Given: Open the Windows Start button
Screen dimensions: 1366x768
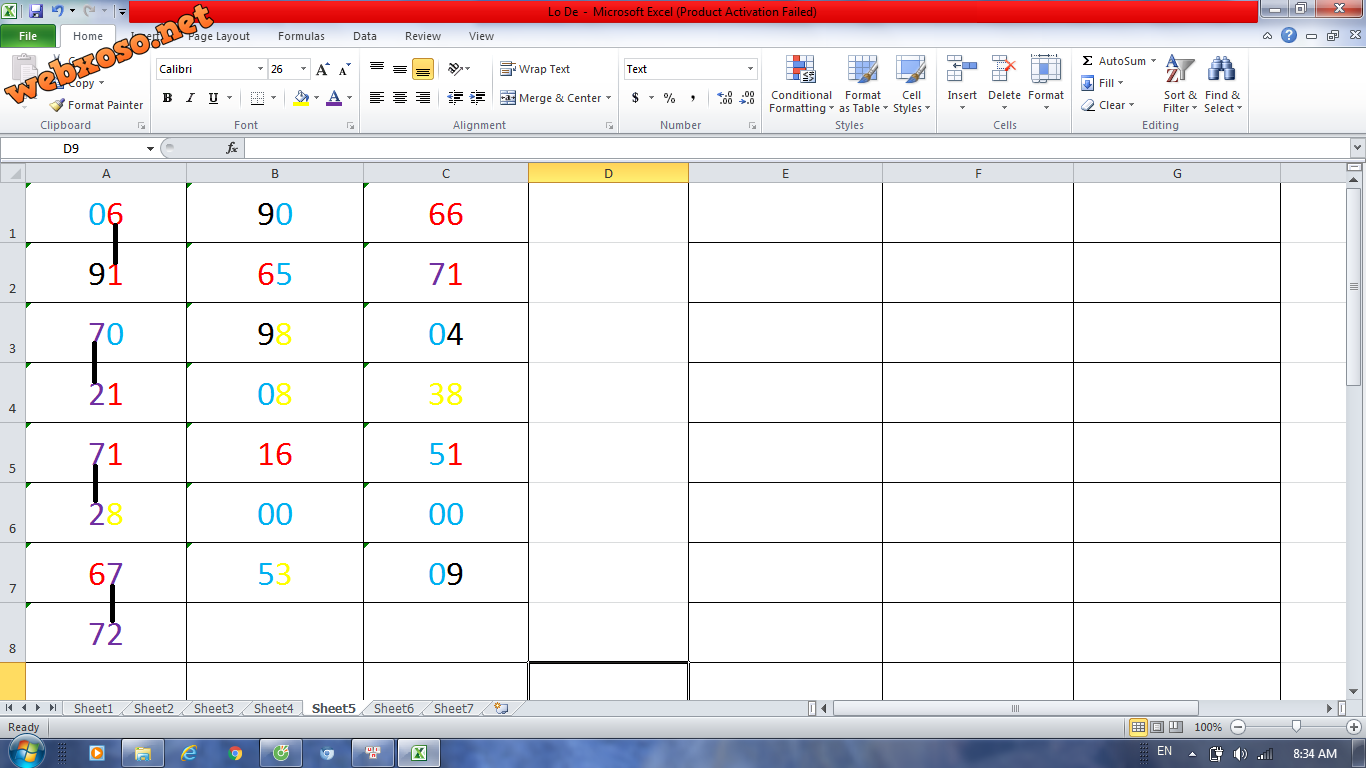Looking at the screenshot, I should pyautogui.click(x=25, y=753).
